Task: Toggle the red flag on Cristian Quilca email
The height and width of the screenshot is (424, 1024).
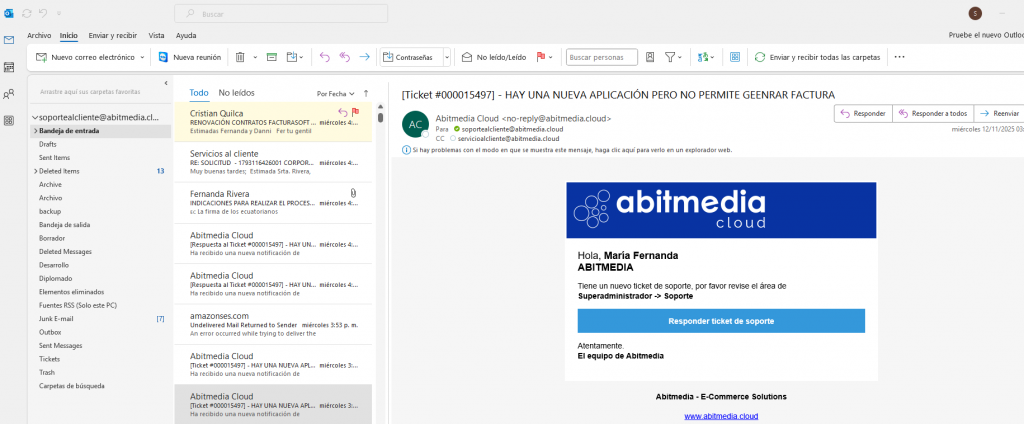Action: pyautogui.click(x=355, y=112)
